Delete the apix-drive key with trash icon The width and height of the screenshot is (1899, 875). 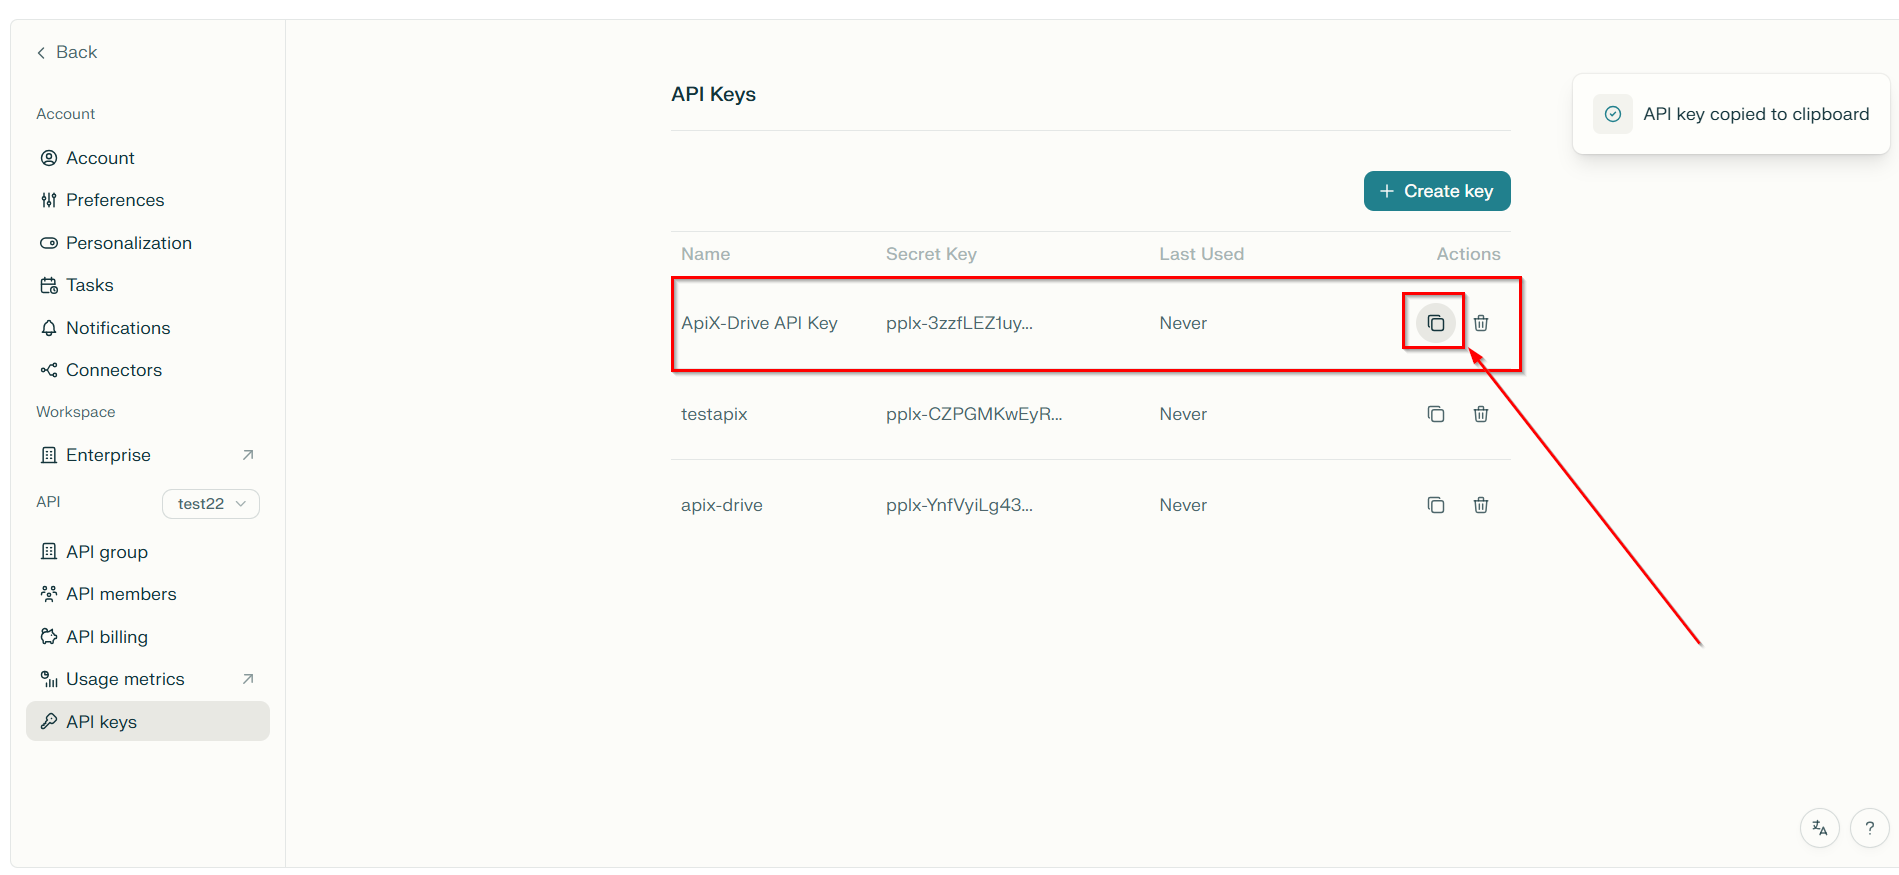pyautogui.click(x=1481, y=505)
